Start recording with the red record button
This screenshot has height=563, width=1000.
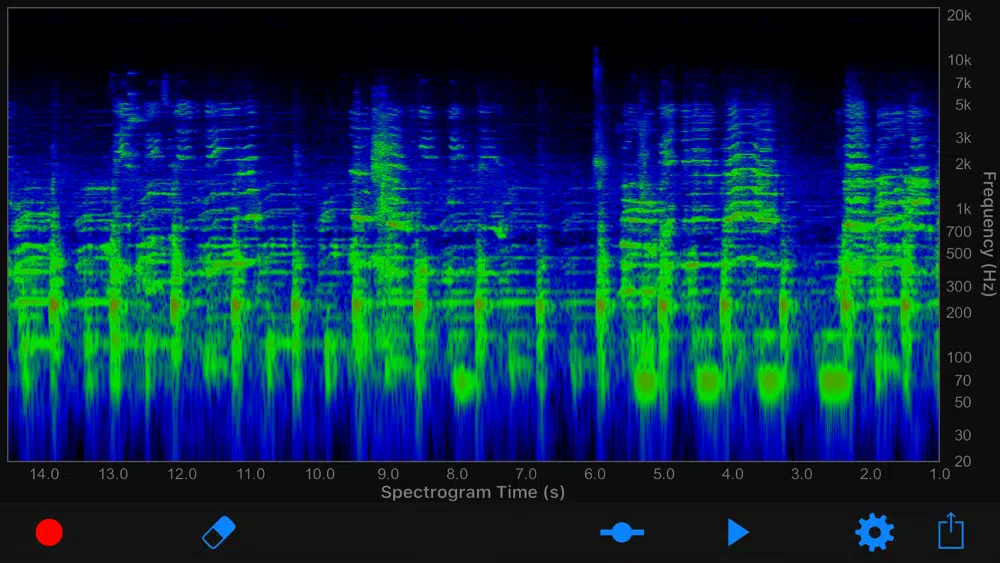tap(49, 532)
